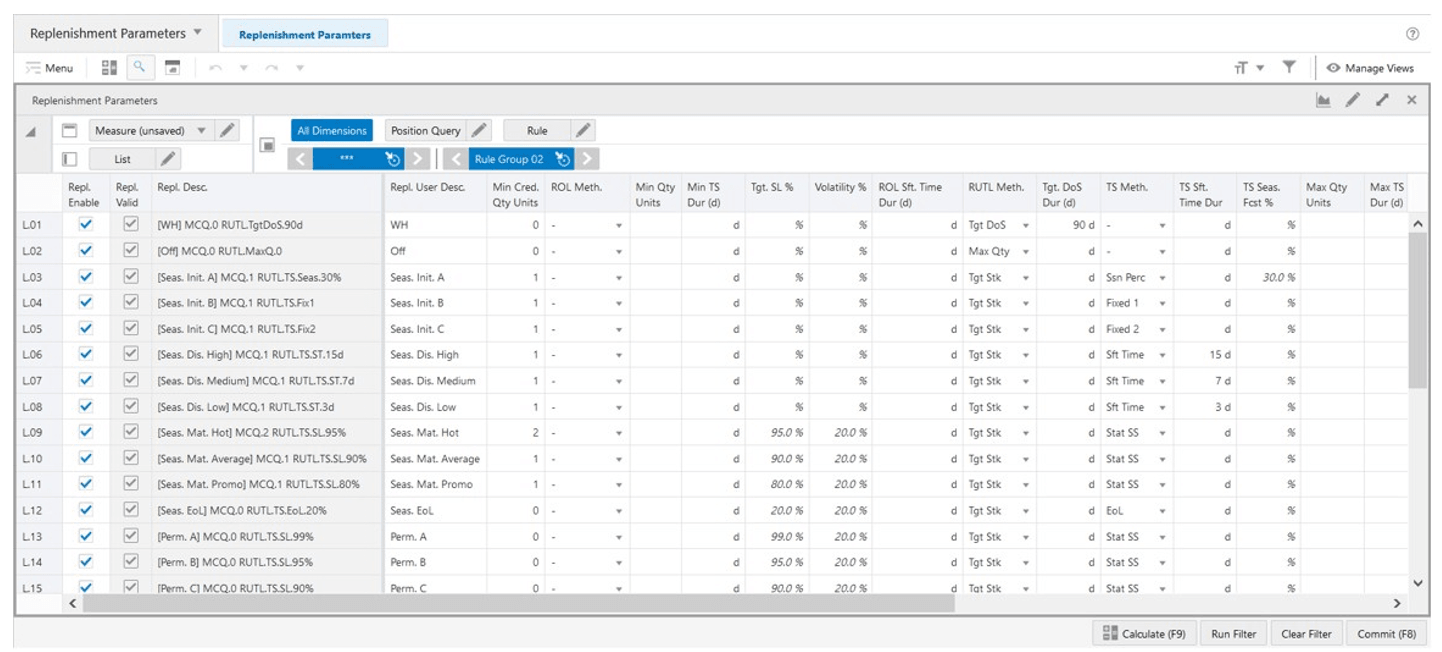Select the magnifier search icon in the toolbar
The image size is (1442, 652).
click(x=139, y=68)
